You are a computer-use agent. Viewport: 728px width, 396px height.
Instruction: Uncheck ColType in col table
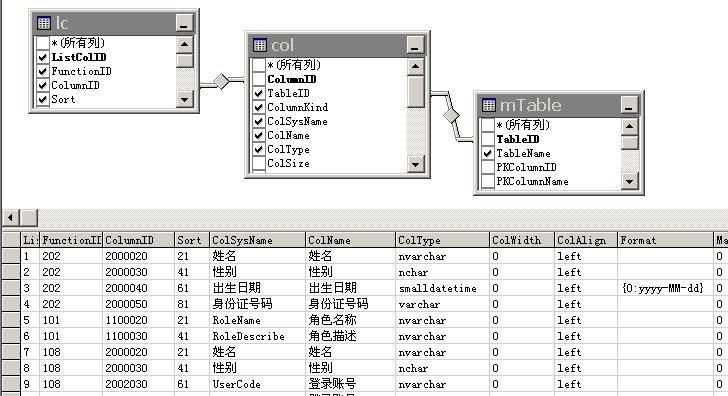click(259, 149)
